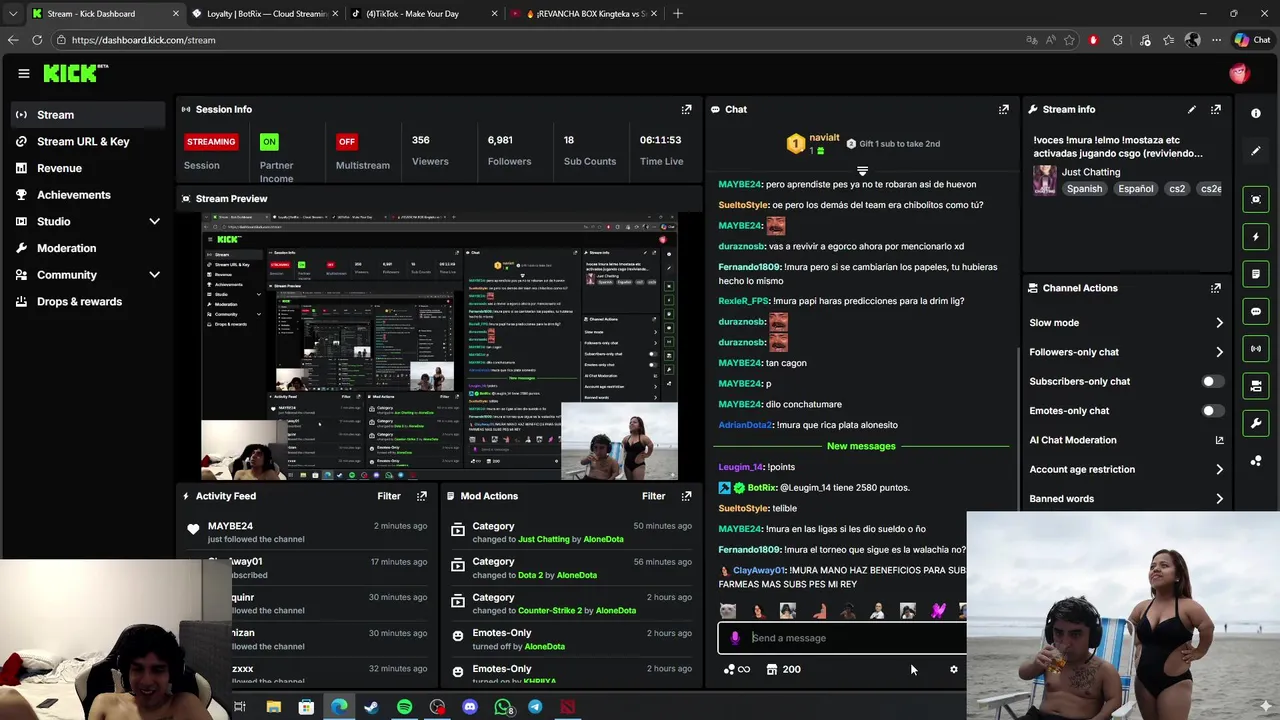The height and width of the screenshot is (720, 1280).
Task: Open Steam from the taskbar
Action: [x=371, y=707]
